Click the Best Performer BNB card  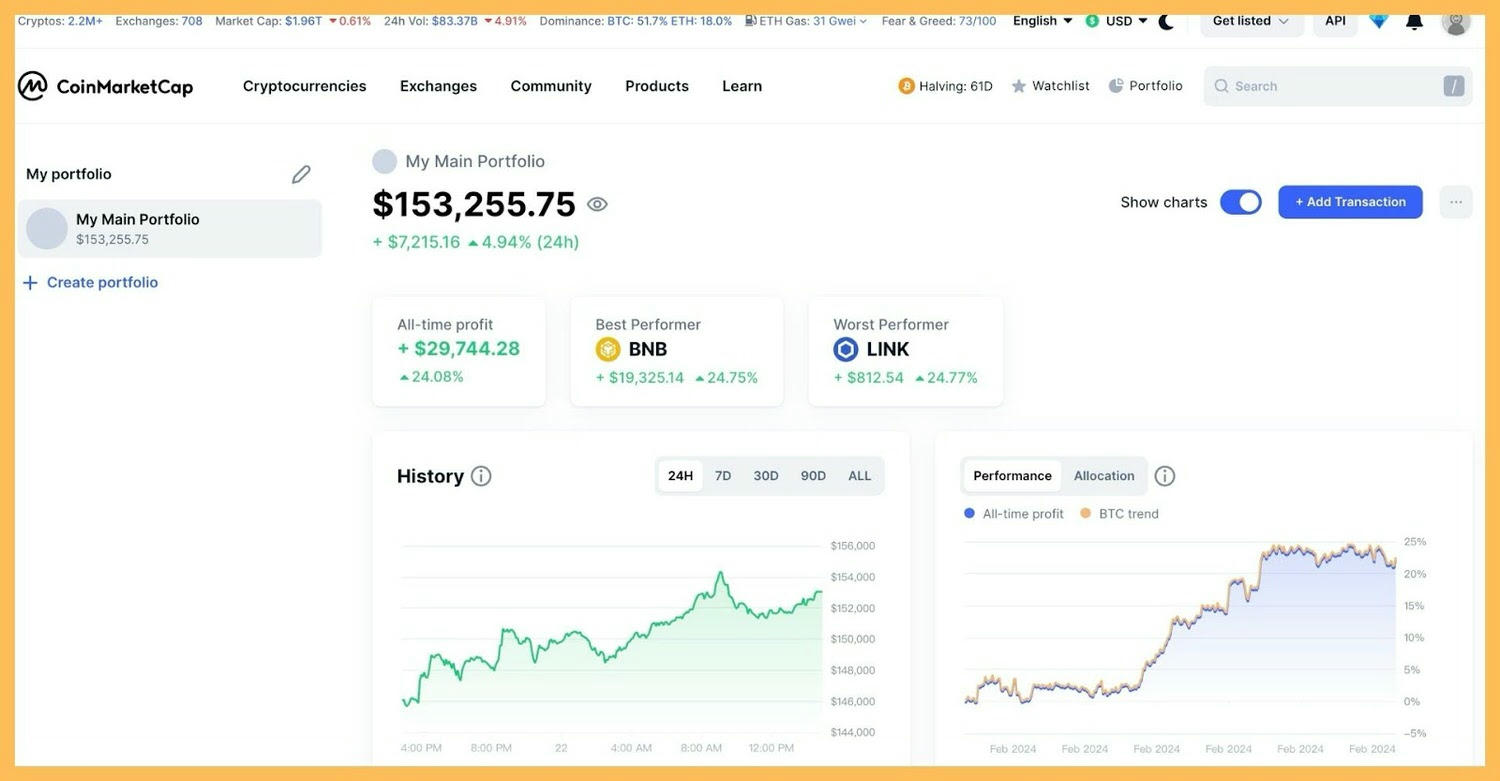pyautogui.click(x=677, y=351)
